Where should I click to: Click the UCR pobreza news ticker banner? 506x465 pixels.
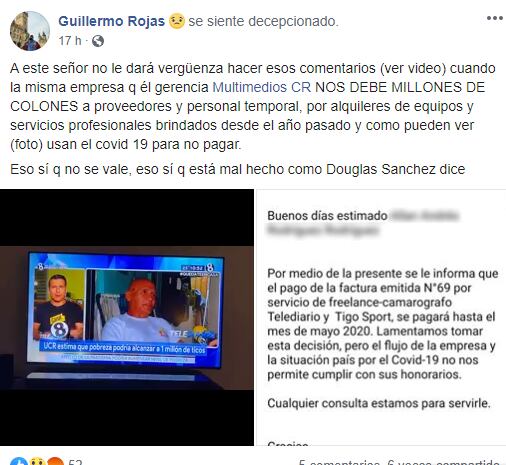(x=124, y=347)
